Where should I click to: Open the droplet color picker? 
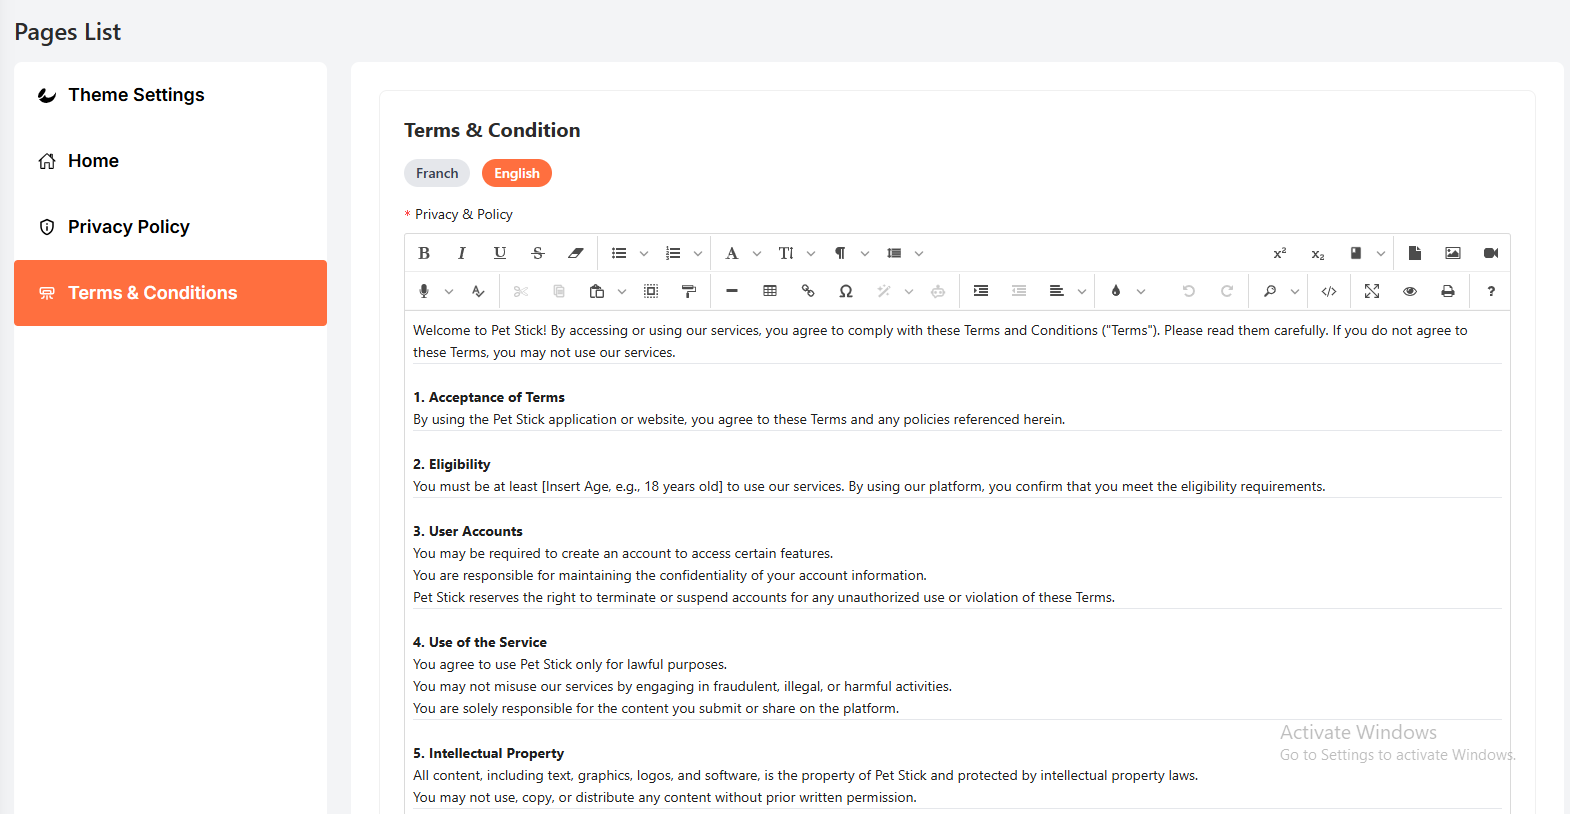1116,291
